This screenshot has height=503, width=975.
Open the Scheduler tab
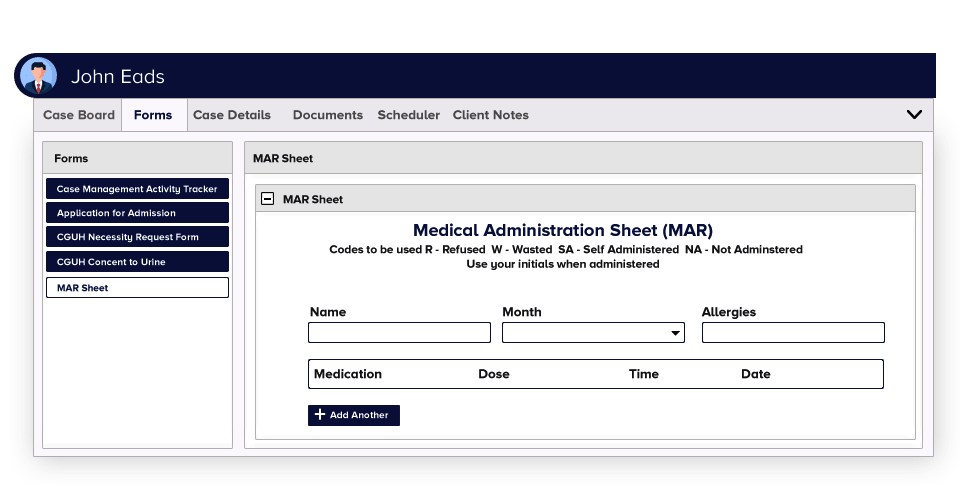coord(409,115)
